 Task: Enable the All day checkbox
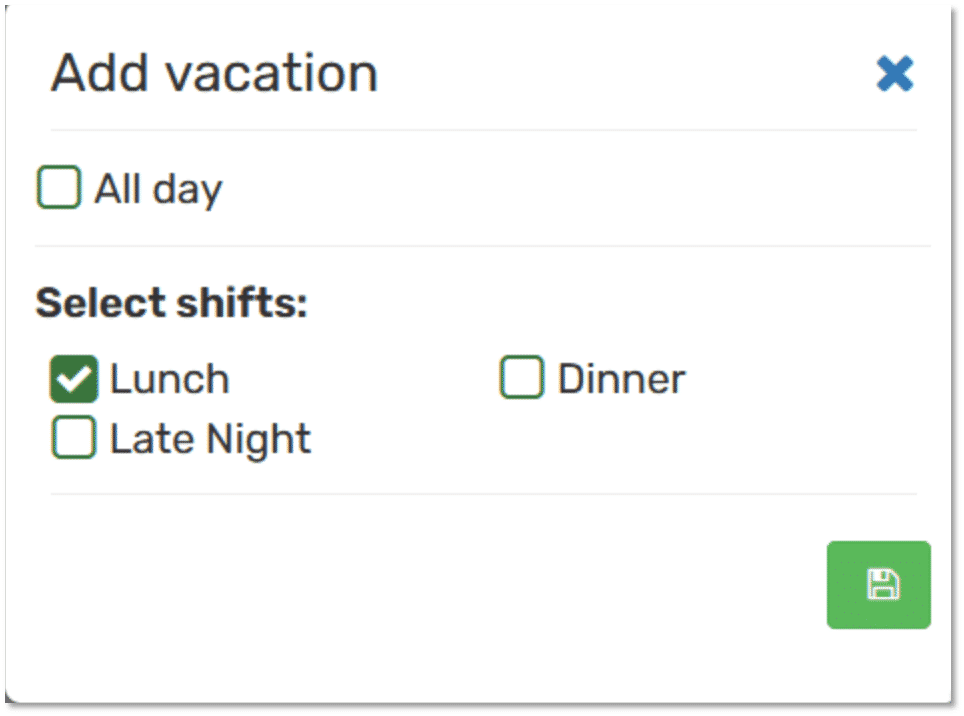59,187
